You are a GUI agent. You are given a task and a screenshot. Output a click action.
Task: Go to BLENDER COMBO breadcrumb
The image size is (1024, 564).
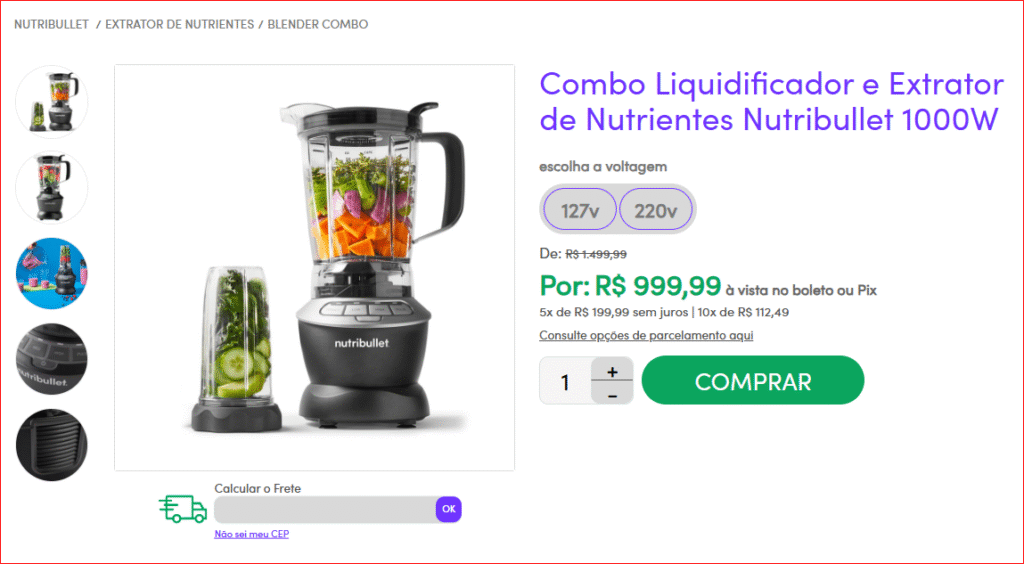click(x=318, y=24)
